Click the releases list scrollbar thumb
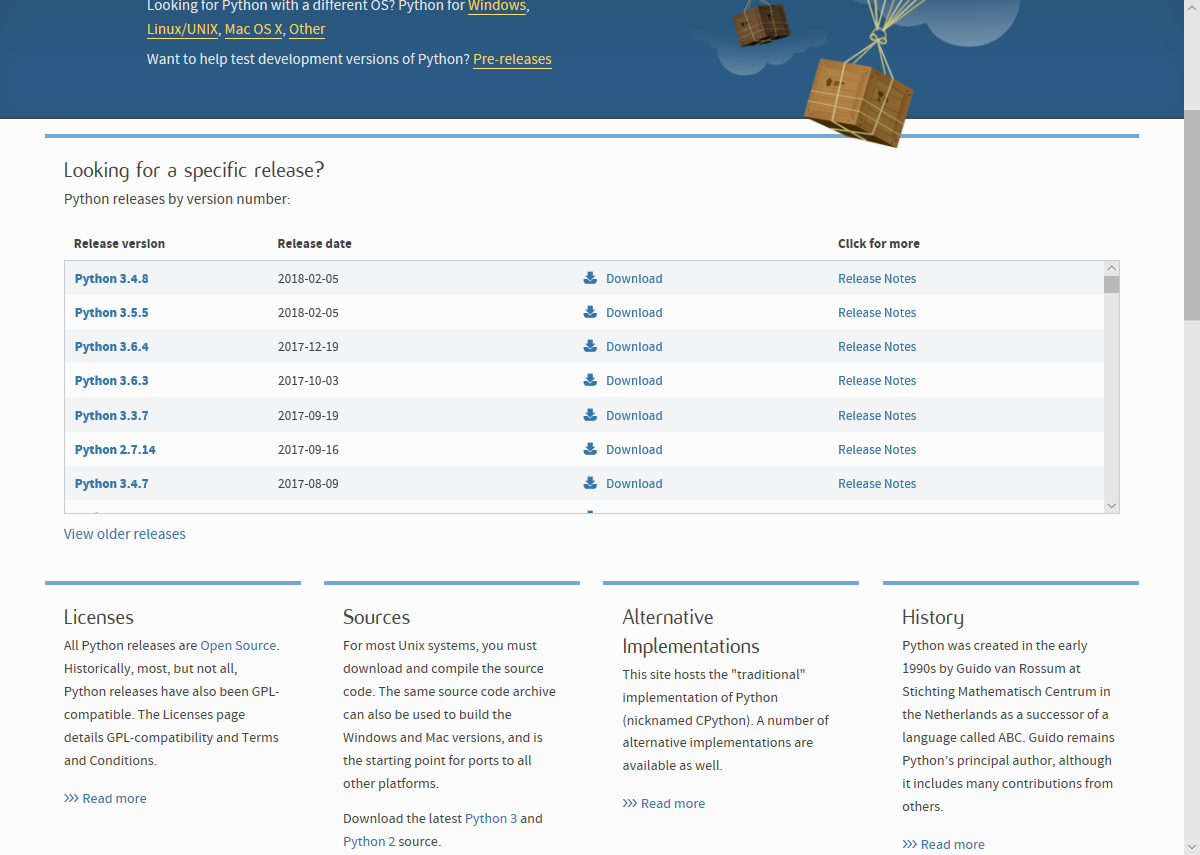This screenshot has height=855, width=1200. click(x=1111, y=284)
